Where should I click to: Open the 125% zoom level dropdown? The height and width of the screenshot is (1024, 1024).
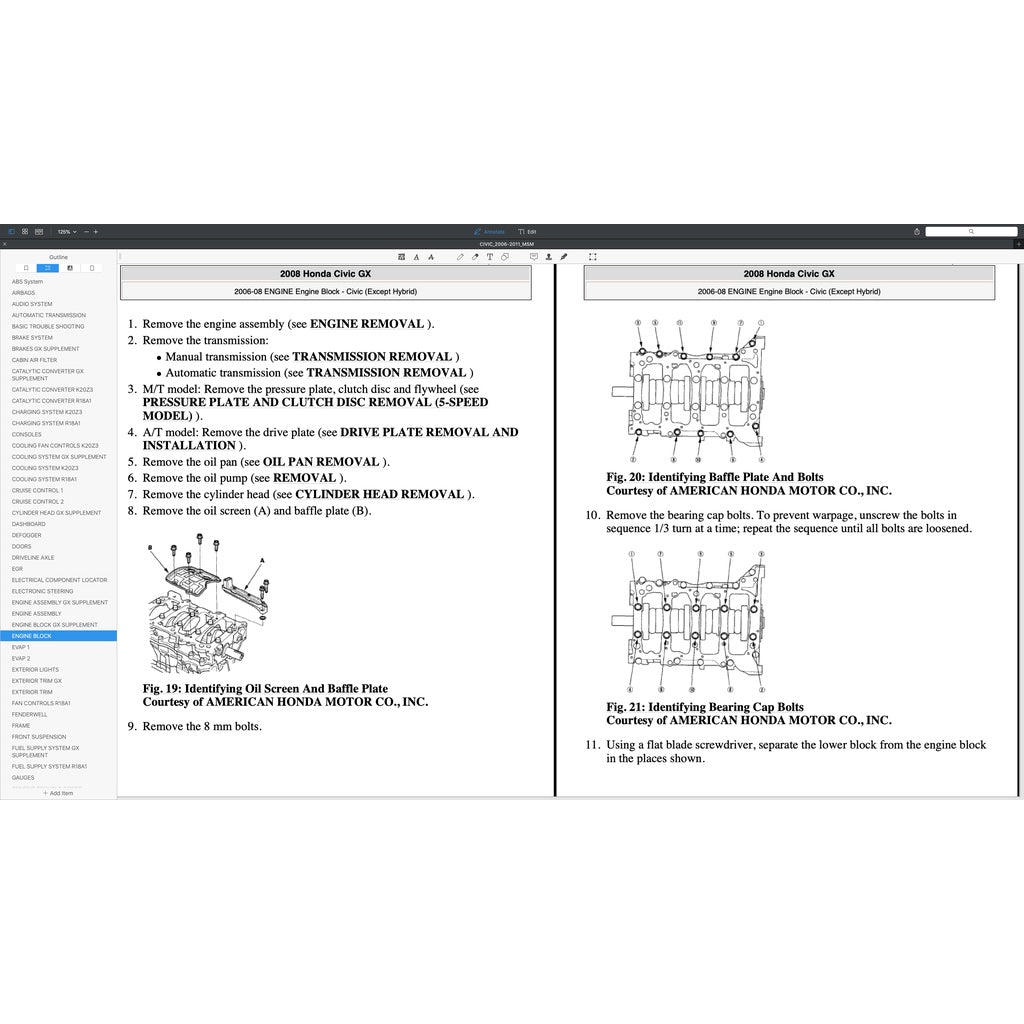pos(65,231)
